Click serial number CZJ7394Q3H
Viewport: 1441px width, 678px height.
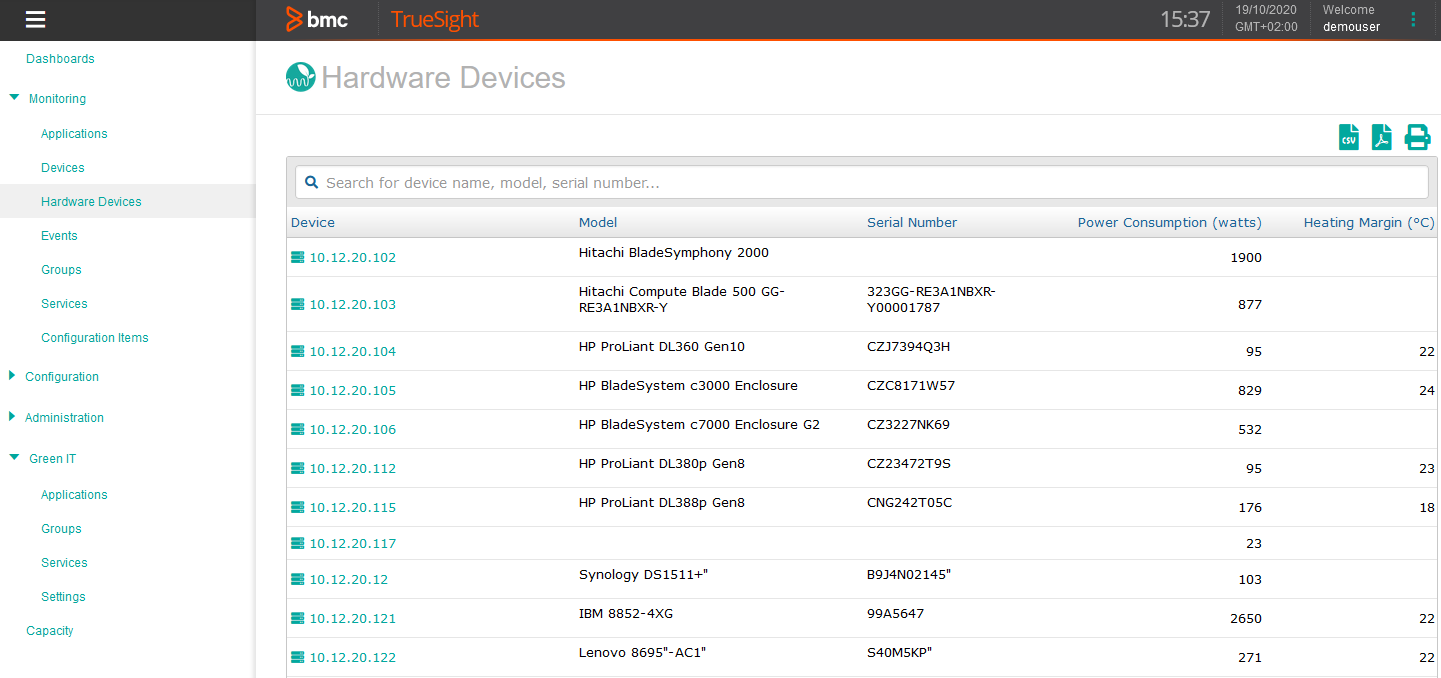909,347
